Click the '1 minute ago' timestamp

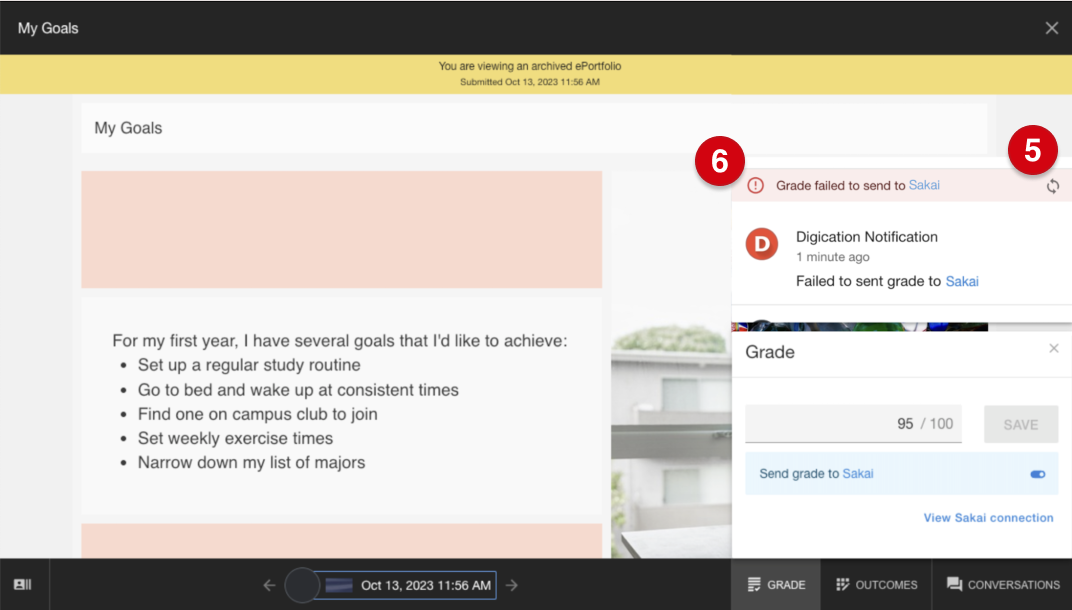[833, 257]
